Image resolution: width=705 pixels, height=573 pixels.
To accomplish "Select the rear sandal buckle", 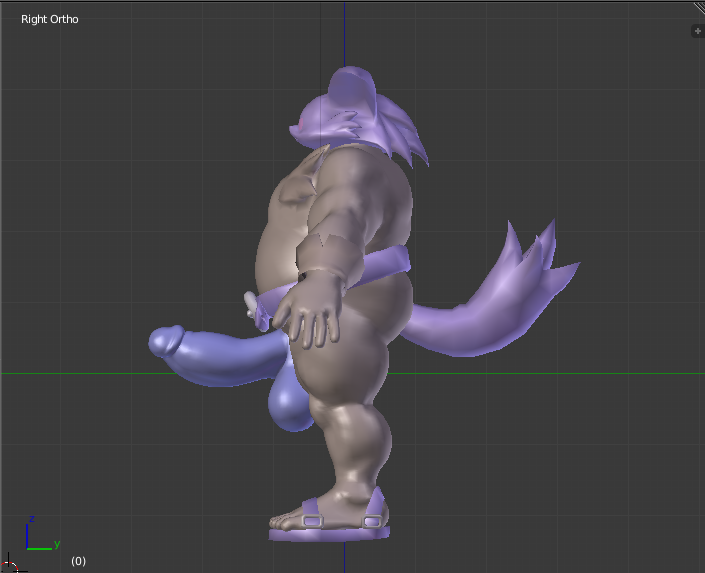I will (x=372, y=522).
